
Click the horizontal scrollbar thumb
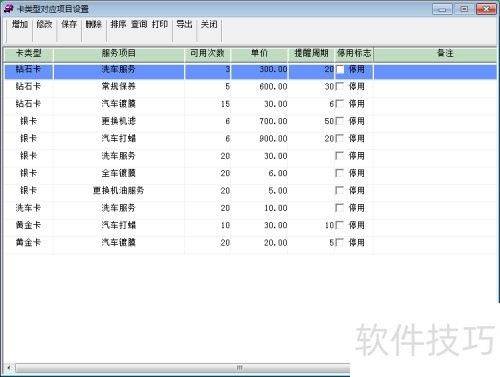click(183, 368)
